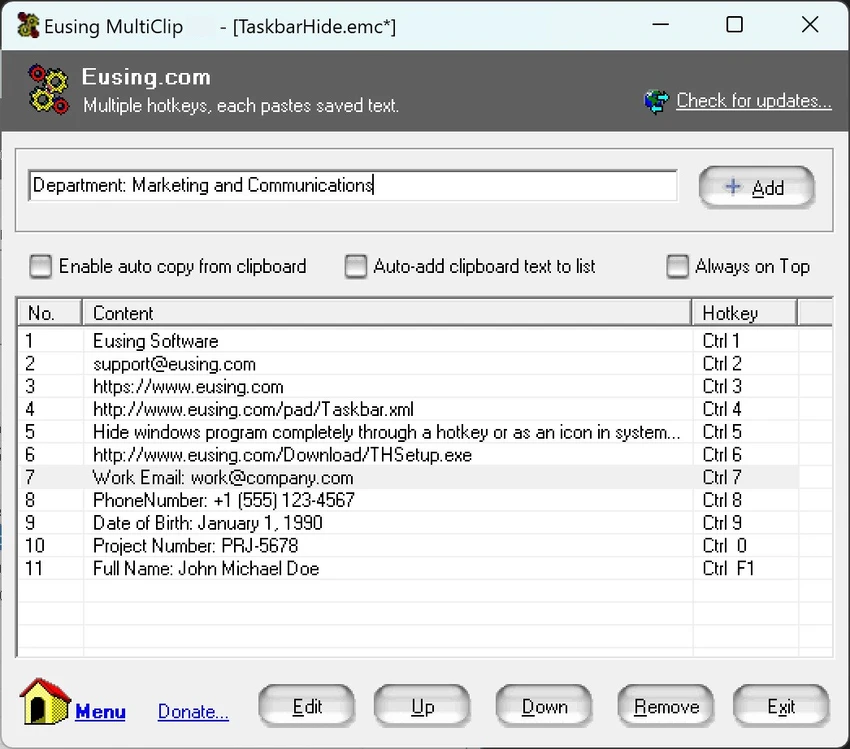This screenshot has height=749, width=850.
Task: Click the Add button
Action: [x=756, y=187]
